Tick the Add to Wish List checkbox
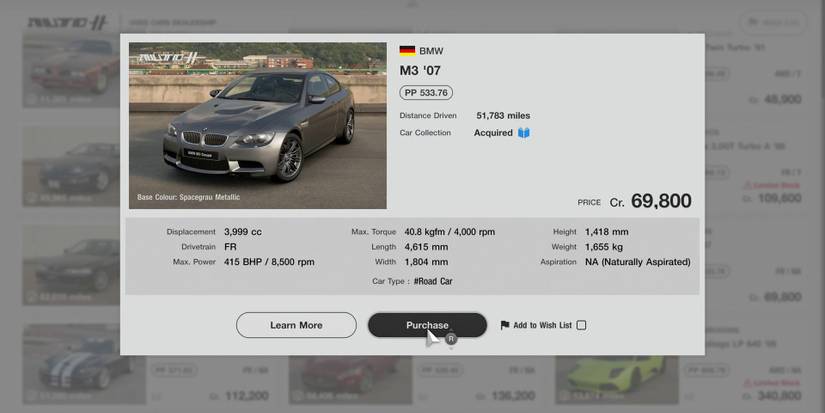Screen dimensions: 825x413 click(x=581, y=325)
